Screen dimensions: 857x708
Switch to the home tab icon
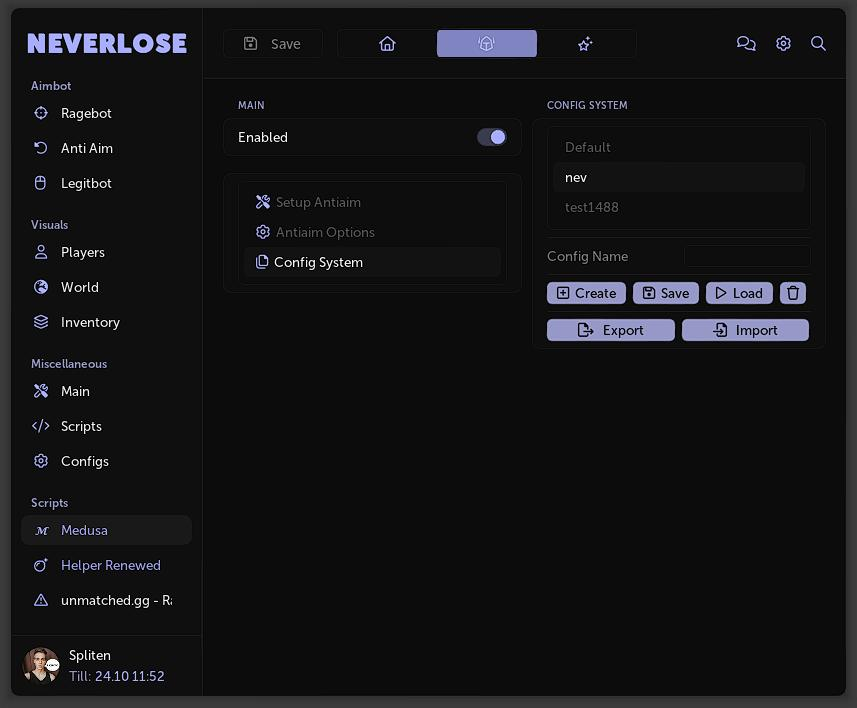coord(388,43)
